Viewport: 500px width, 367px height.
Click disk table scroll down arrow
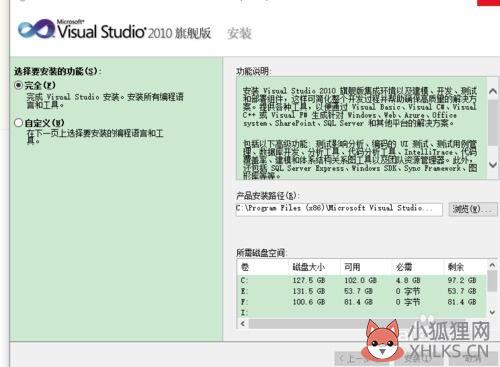pos(492,312)
